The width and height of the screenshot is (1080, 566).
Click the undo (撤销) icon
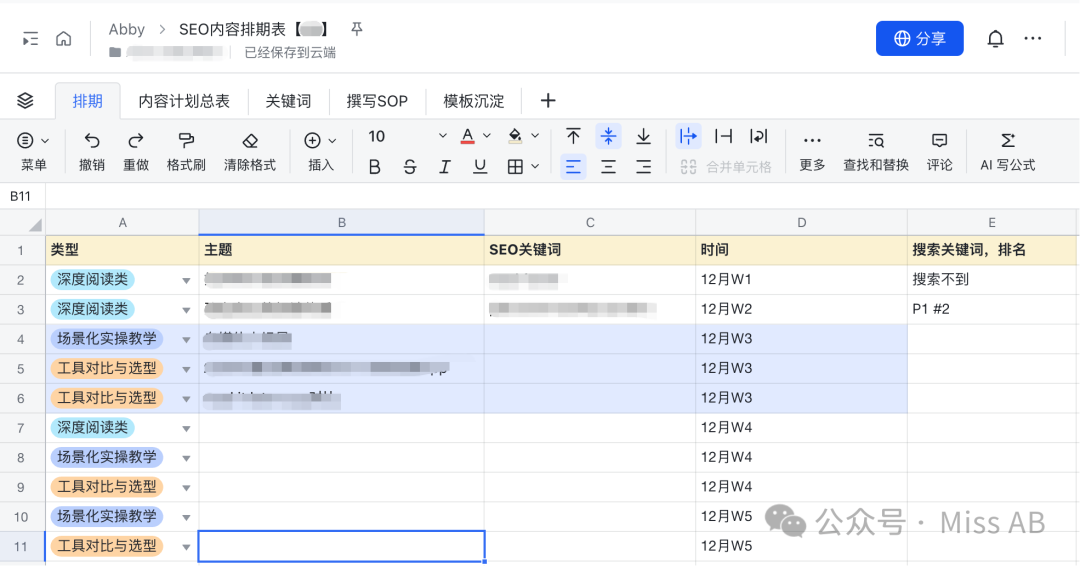92,141
